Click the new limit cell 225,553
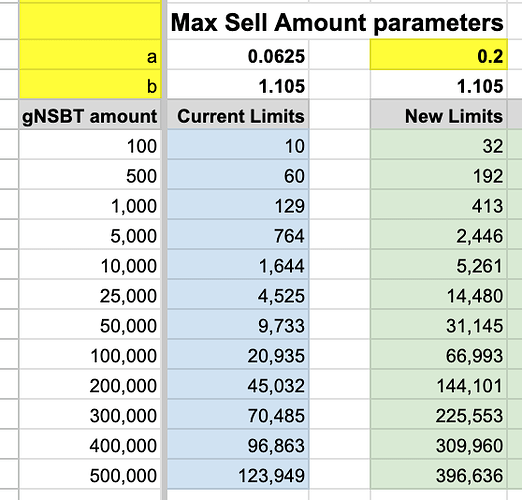This screenshot has height=500, width=522. (x=439, y=414)
